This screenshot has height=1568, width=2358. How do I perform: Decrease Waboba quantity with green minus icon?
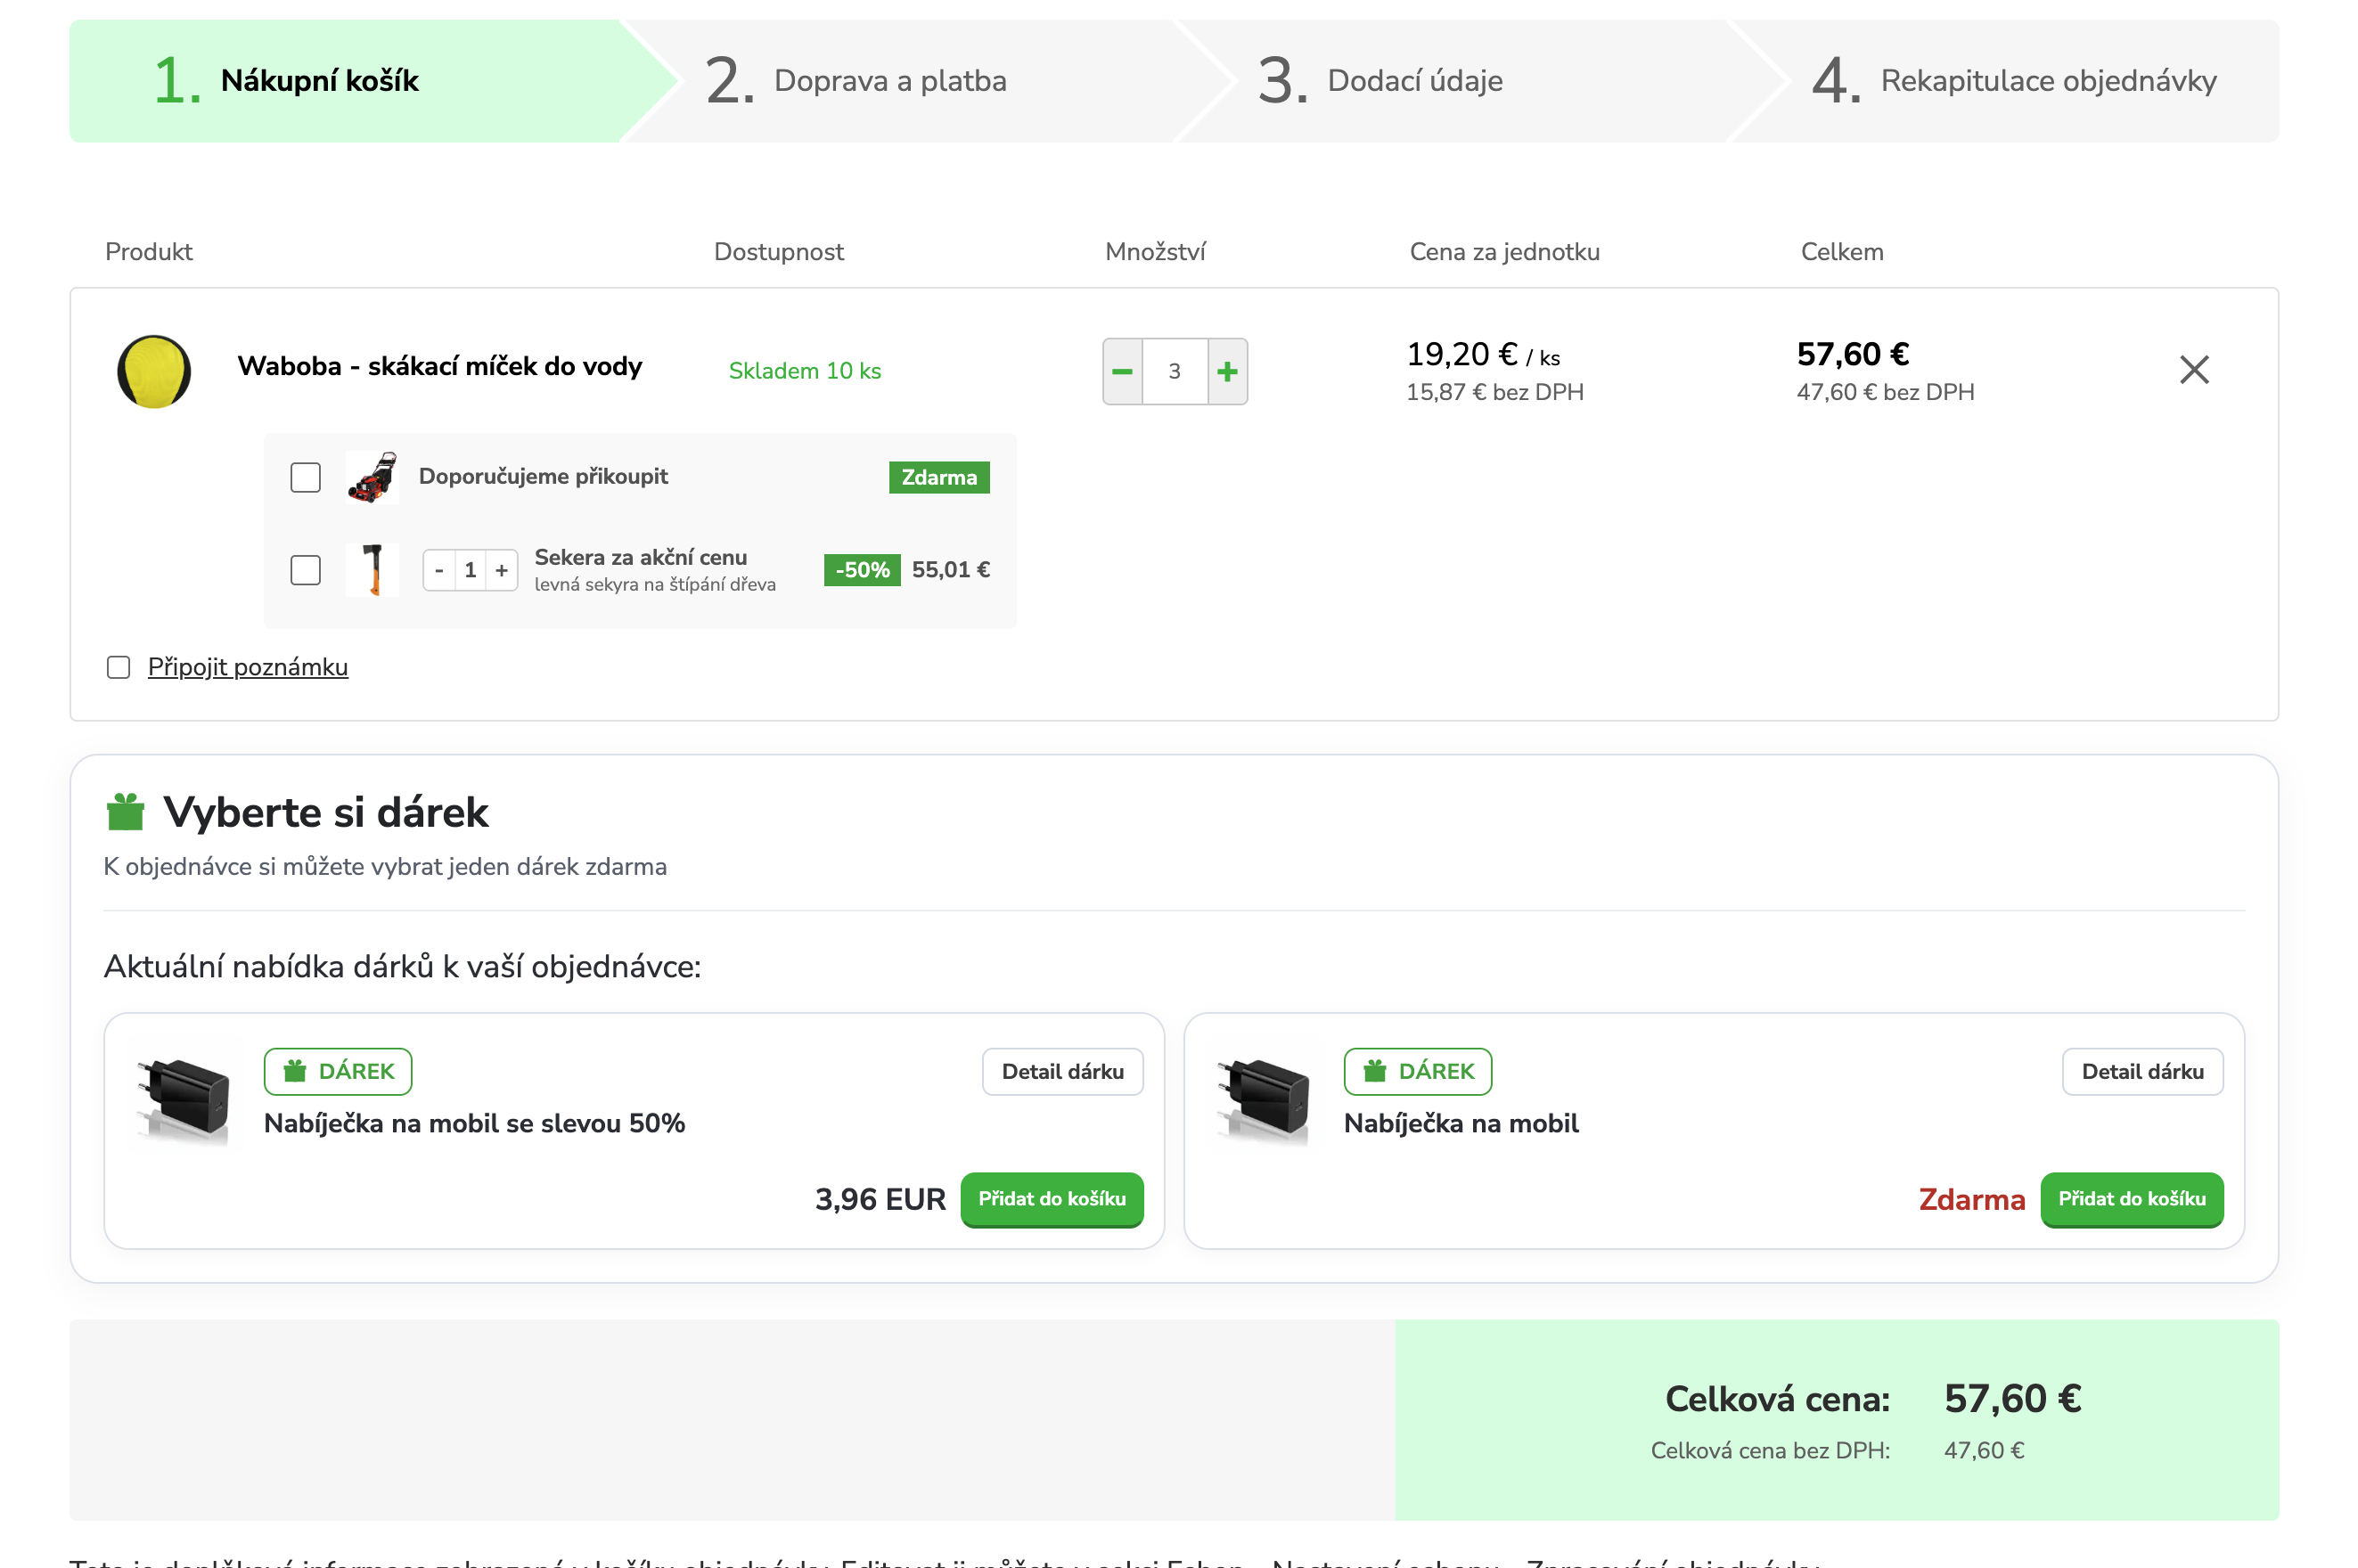[x=1122, y=371]
